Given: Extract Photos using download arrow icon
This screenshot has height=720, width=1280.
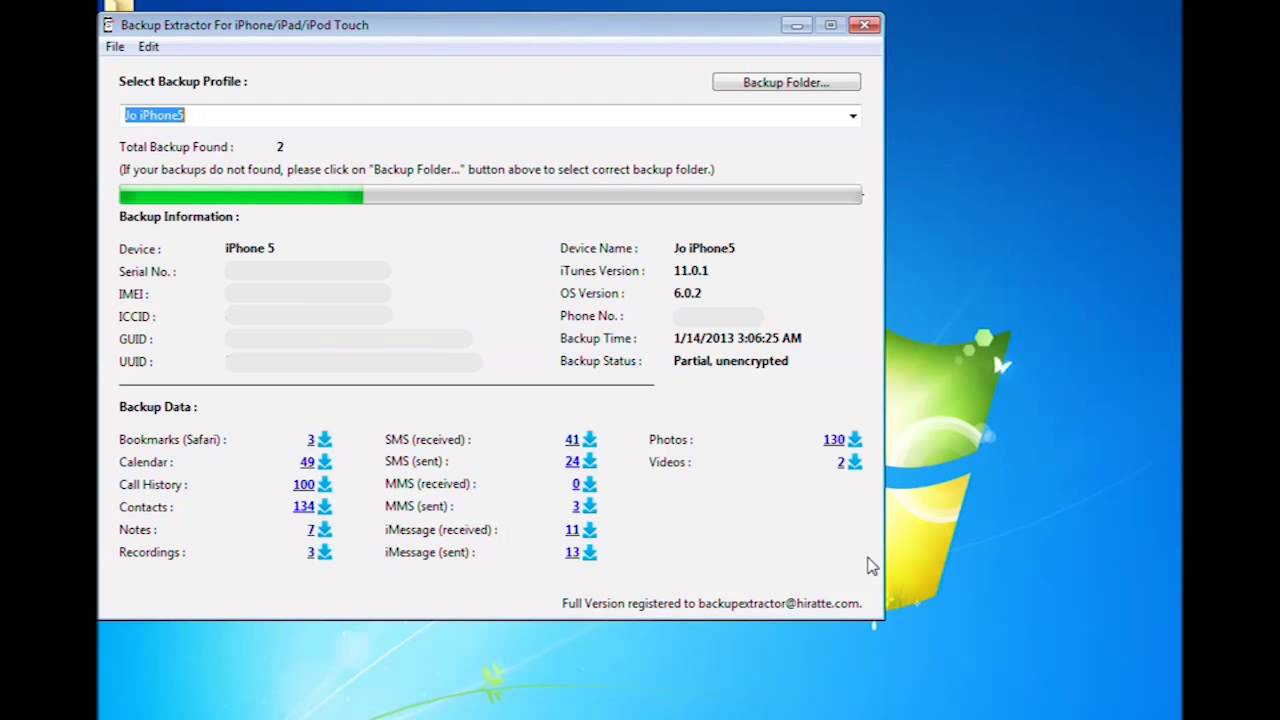Looking at the screenshot, I should click(854, 439).
